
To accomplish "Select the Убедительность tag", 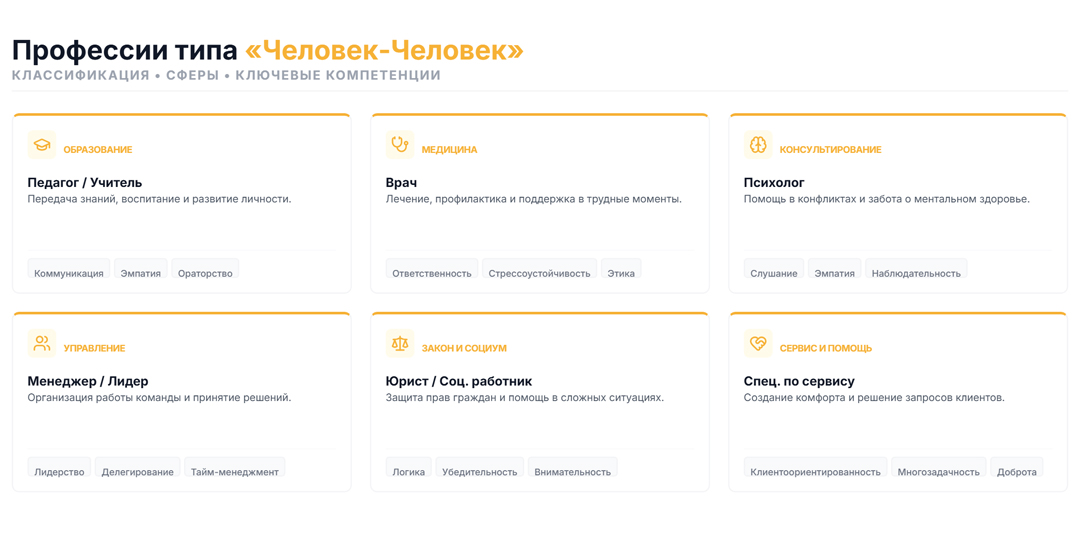I will point(479,471).
